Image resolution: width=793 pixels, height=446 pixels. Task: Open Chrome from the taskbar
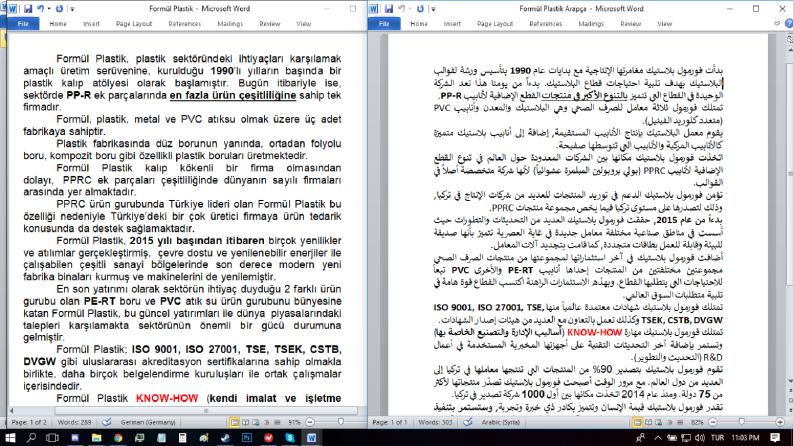click(x=118, y=437)
